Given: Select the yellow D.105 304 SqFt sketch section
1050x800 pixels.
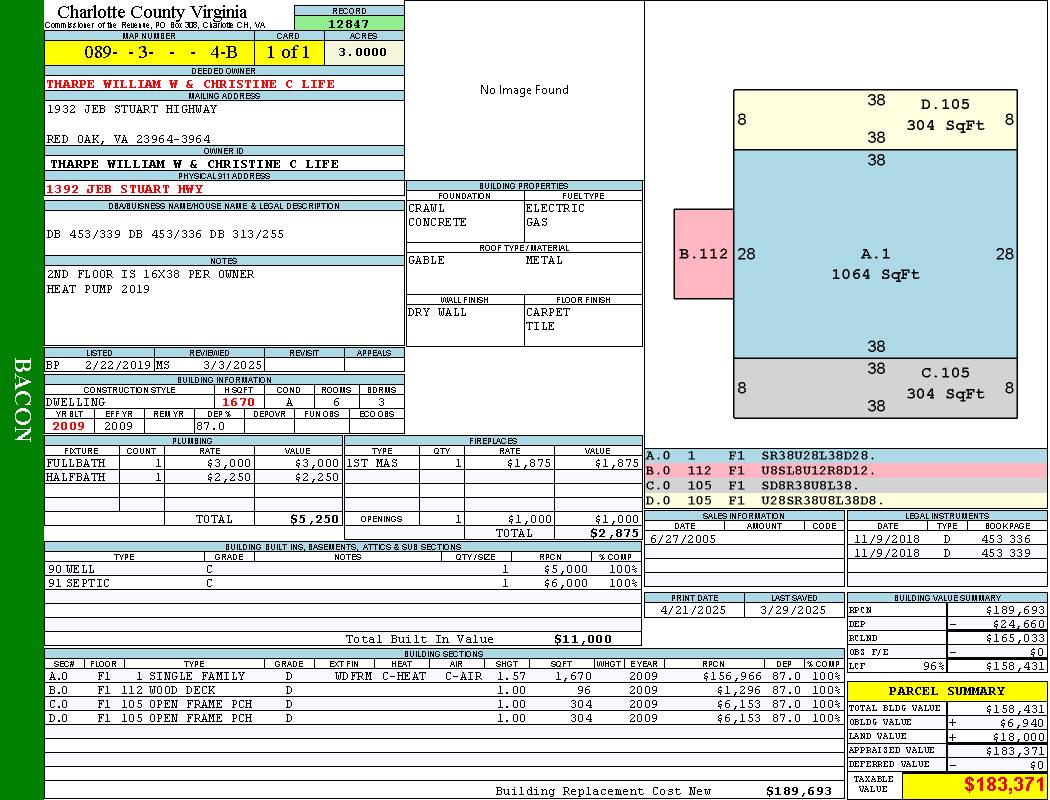Looking at the screenshot, I should point(875,119).
